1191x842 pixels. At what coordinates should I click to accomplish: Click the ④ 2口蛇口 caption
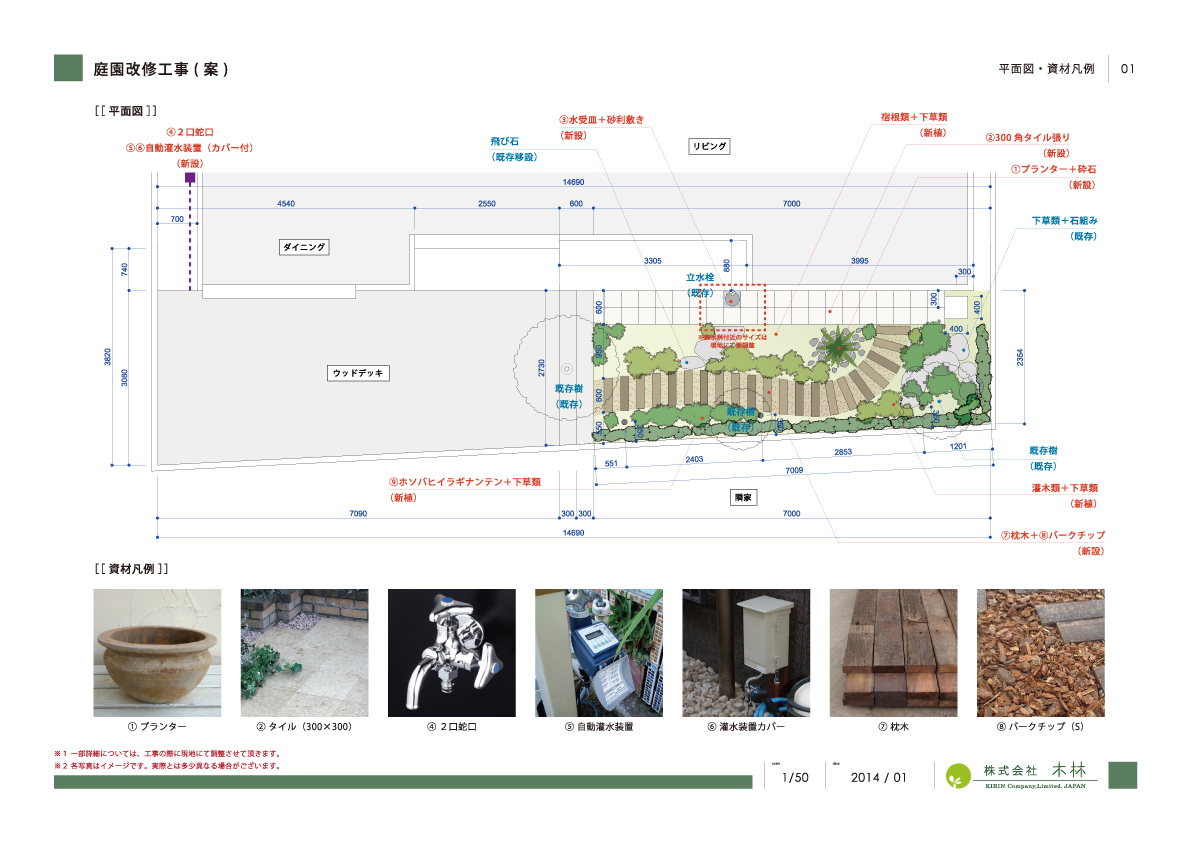tap(452, 727)
